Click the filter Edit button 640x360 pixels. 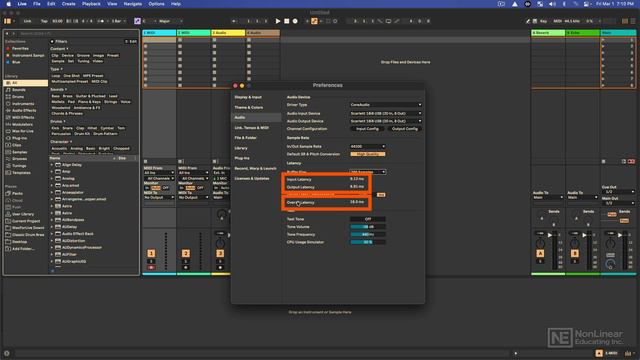click(131, 41)
